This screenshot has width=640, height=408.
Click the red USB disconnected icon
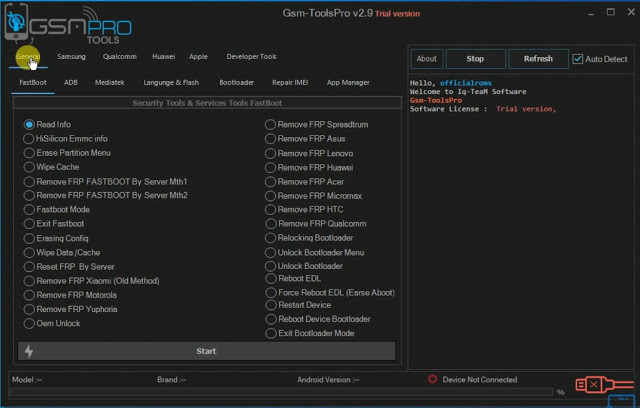pos(604,384)
